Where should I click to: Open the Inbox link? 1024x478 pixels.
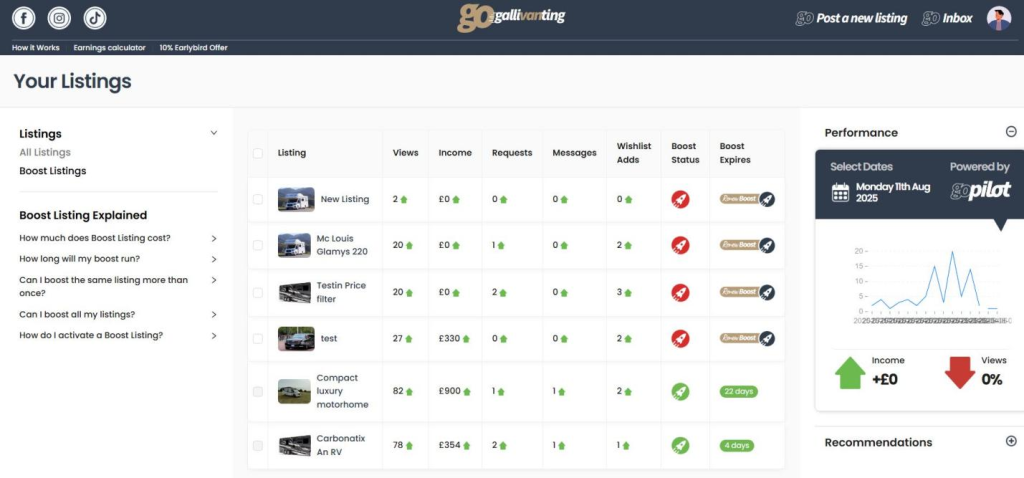(947, 18)
